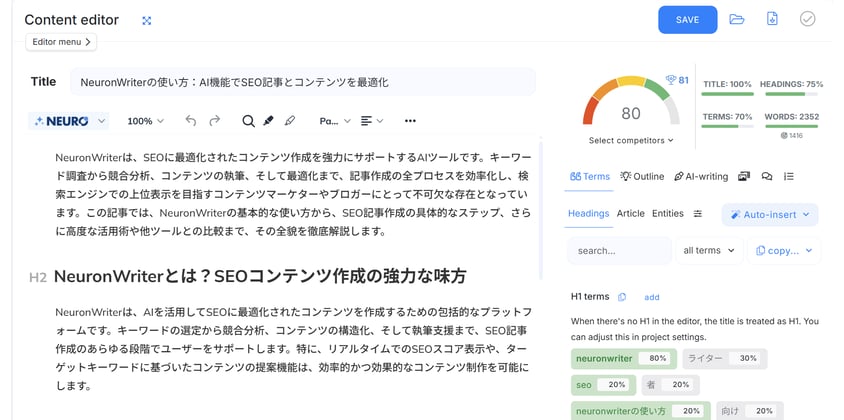The image size is (844, 420).
Task: Click the TERMS: 70% progress bar
Action: pos(727,127)
